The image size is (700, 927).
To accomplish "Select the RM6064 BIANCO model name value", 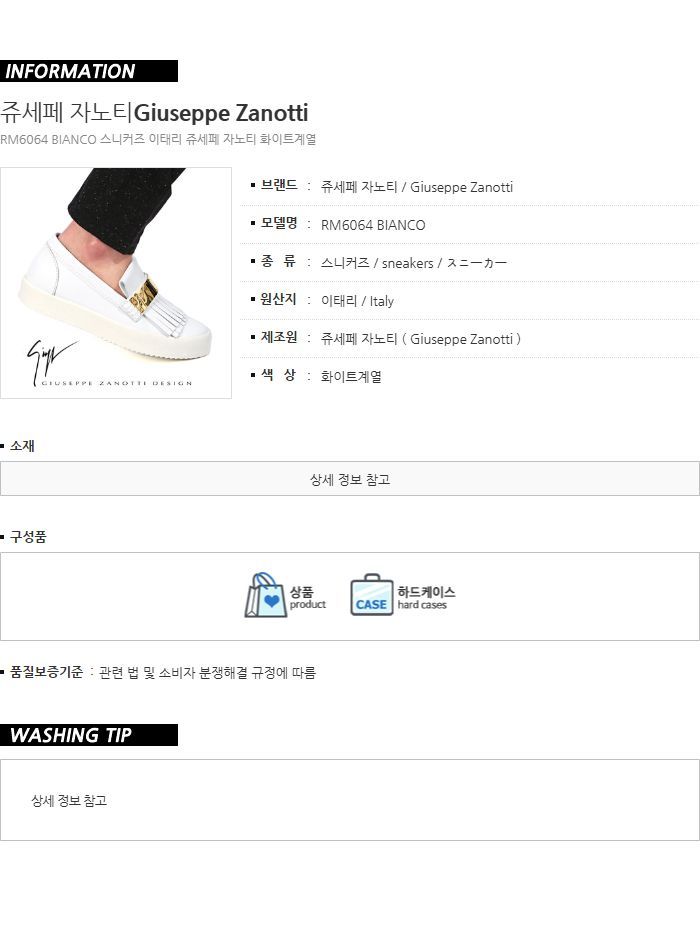I will 373,225.
